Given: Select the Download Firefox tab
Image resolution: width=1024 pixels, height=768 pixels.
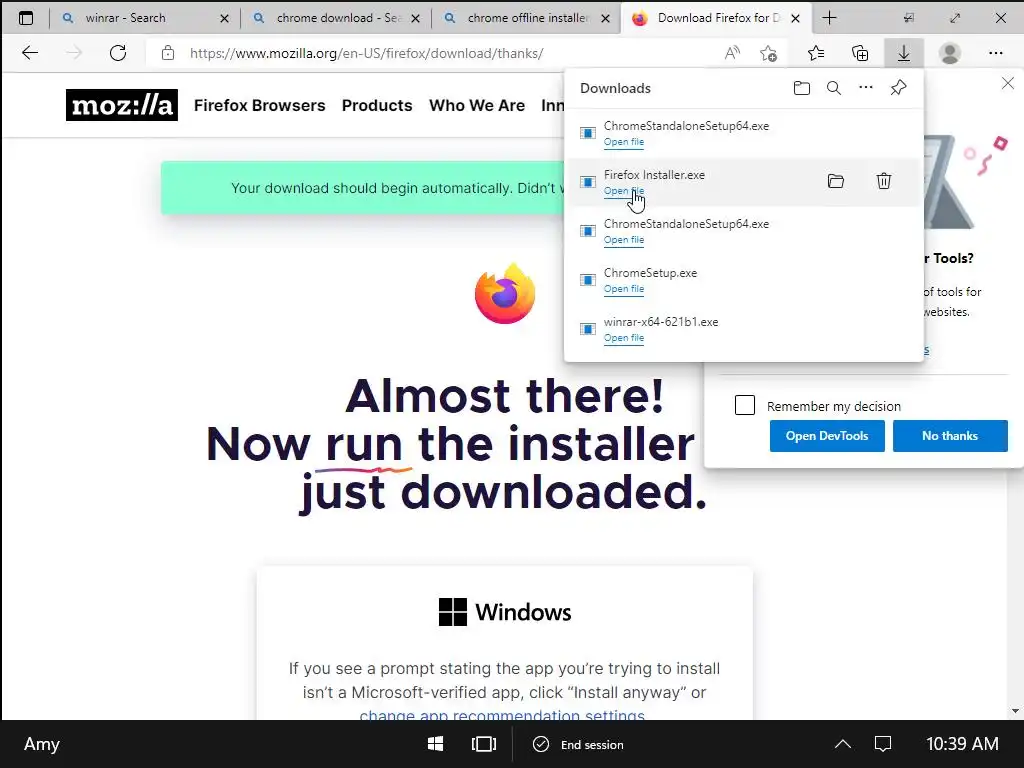Looking at the screenshot, I should point(714,18).
